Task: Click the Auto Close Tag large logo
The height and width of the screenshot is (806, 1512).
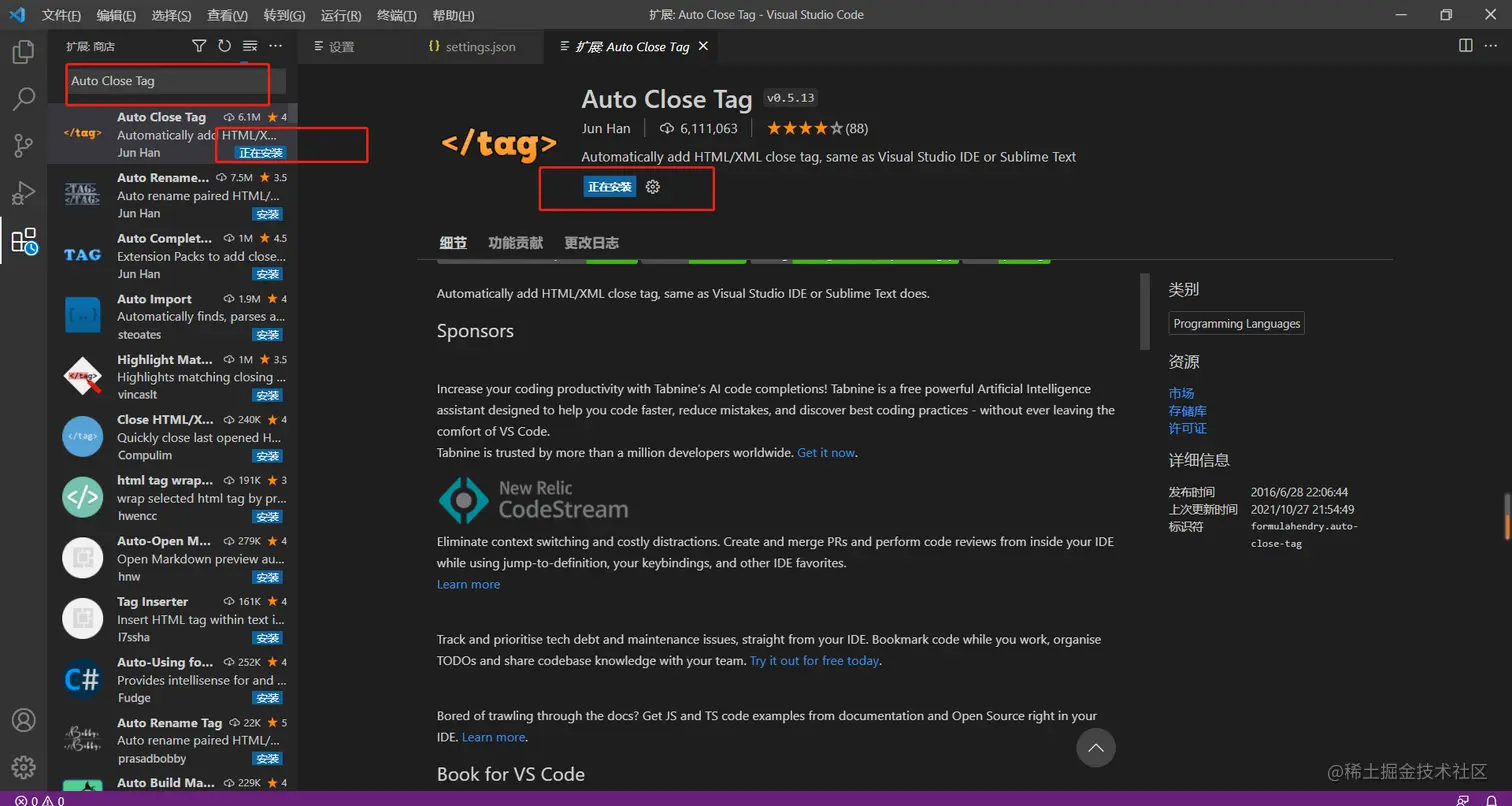Action: pyautogui.click(x=499, y=145)
